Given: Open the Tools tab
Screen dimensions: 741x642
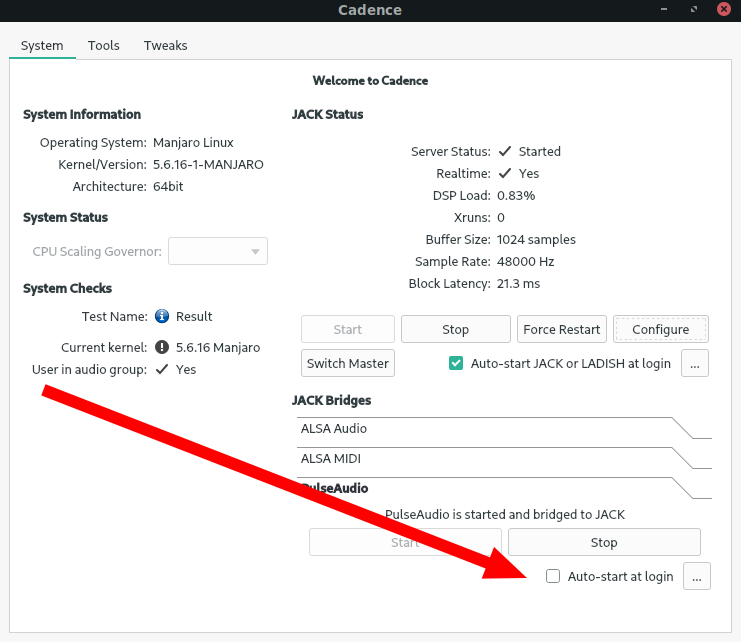Looking at the screenshot, I should [103, 45].
